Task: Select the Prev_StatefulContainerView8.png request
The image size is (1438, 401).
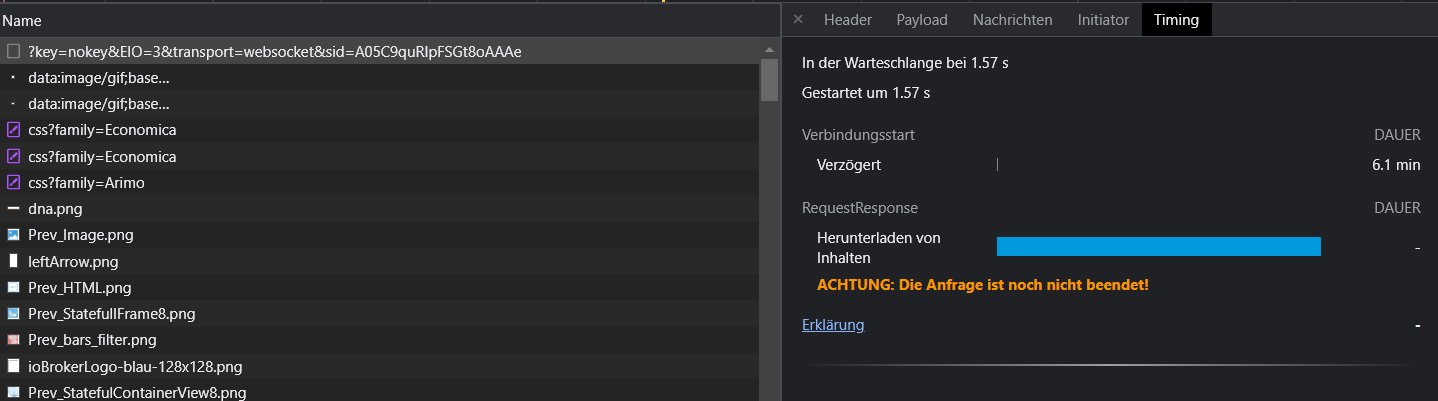Action: click(380, 391)
